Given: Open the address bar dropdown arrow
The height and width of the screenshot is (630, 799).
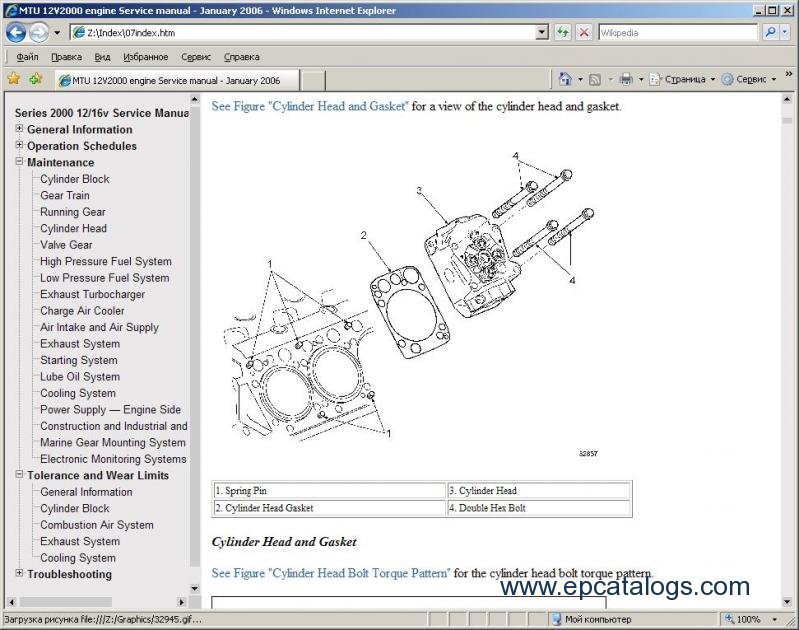Looking at the screenshot, I should (542, 32).
